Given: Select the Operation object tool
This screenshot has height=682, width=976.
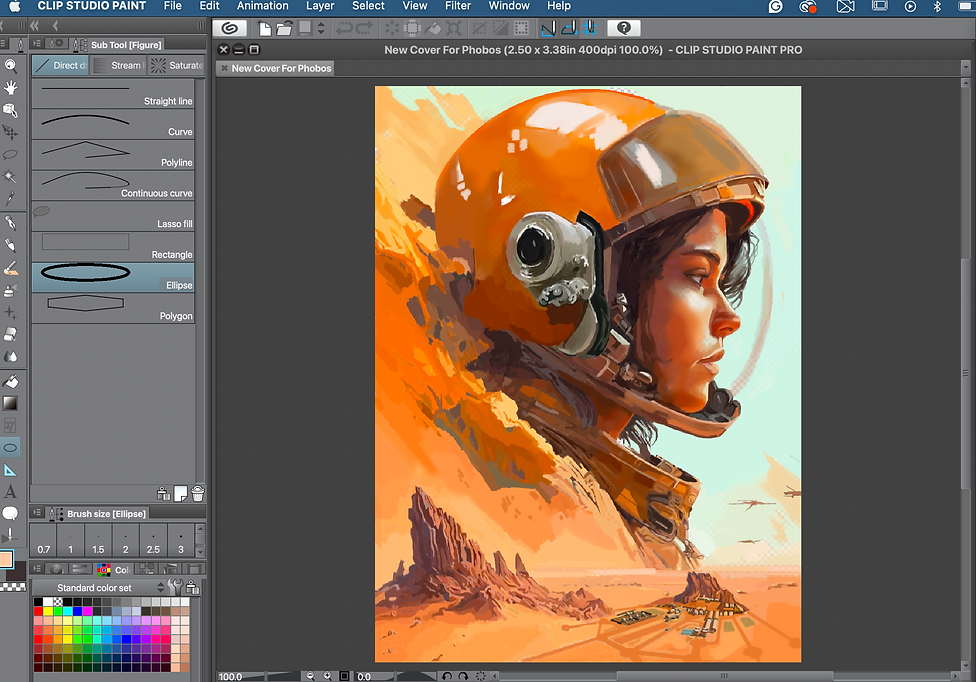Looking at the screenshot, I should (x=10, y=110).
